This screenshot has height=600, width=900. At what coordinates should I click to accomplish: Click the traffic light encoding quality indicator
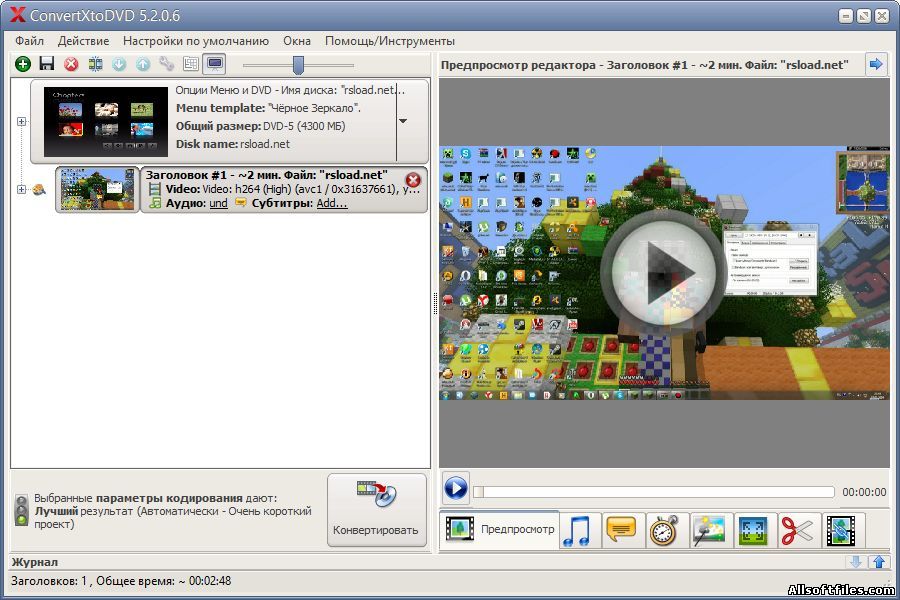click(x=21, y=510)
